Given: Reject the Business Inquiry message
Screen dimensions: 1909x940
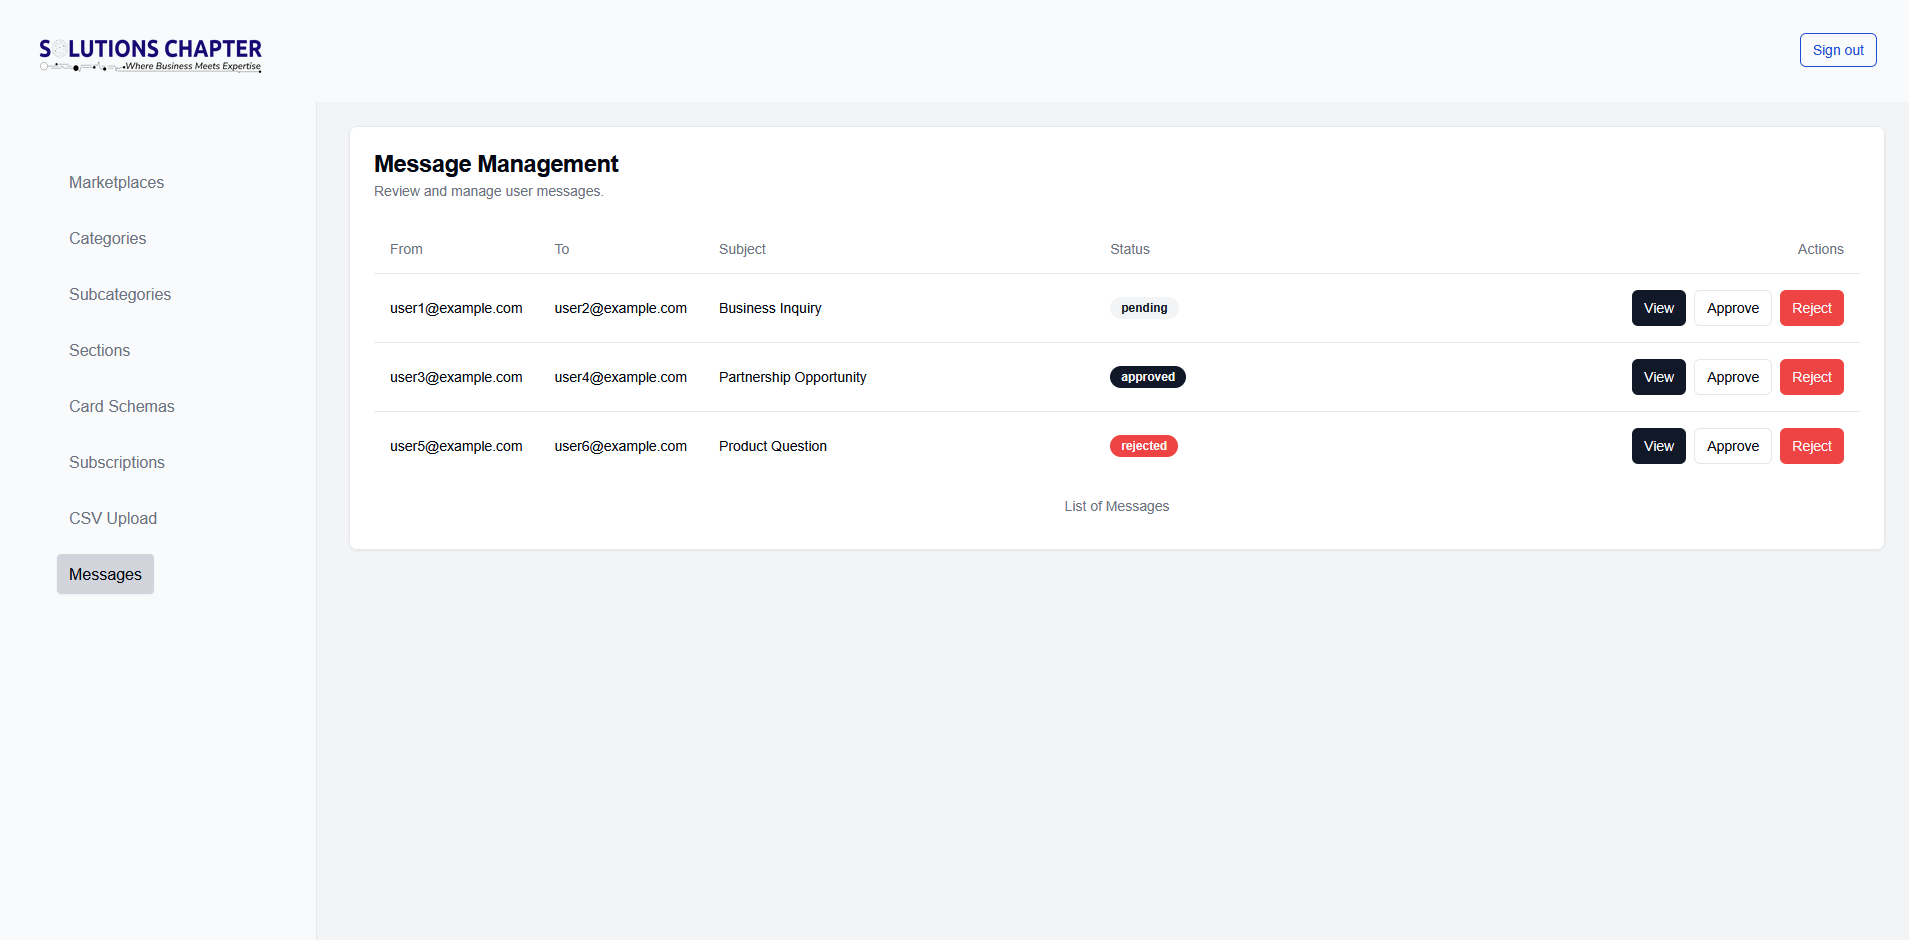Looking at the screenshot, I should [1811, 308].
